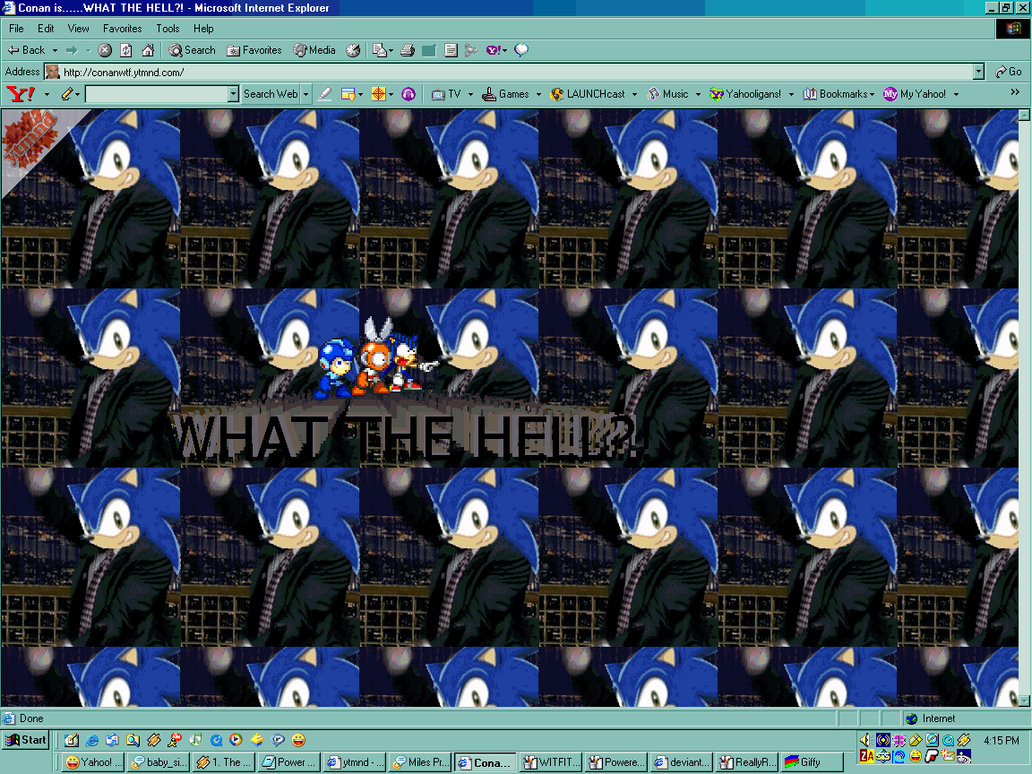Switch to the Miles Pr... taskbar window

coord(420,762)
